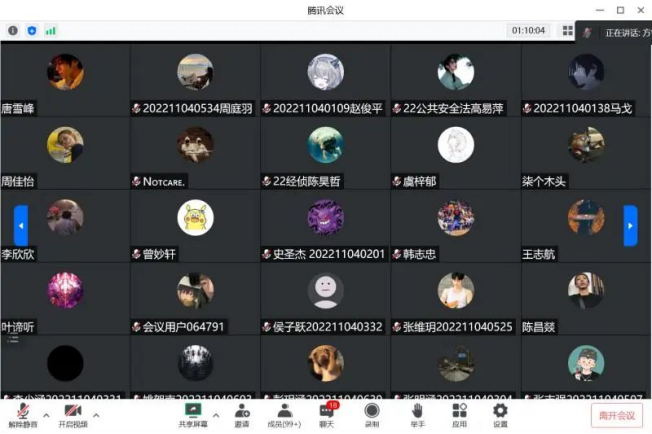Viewport: 652px width, 434px height.
Task: Open members list (成员 99+)
Action: [x=284, y=415]
